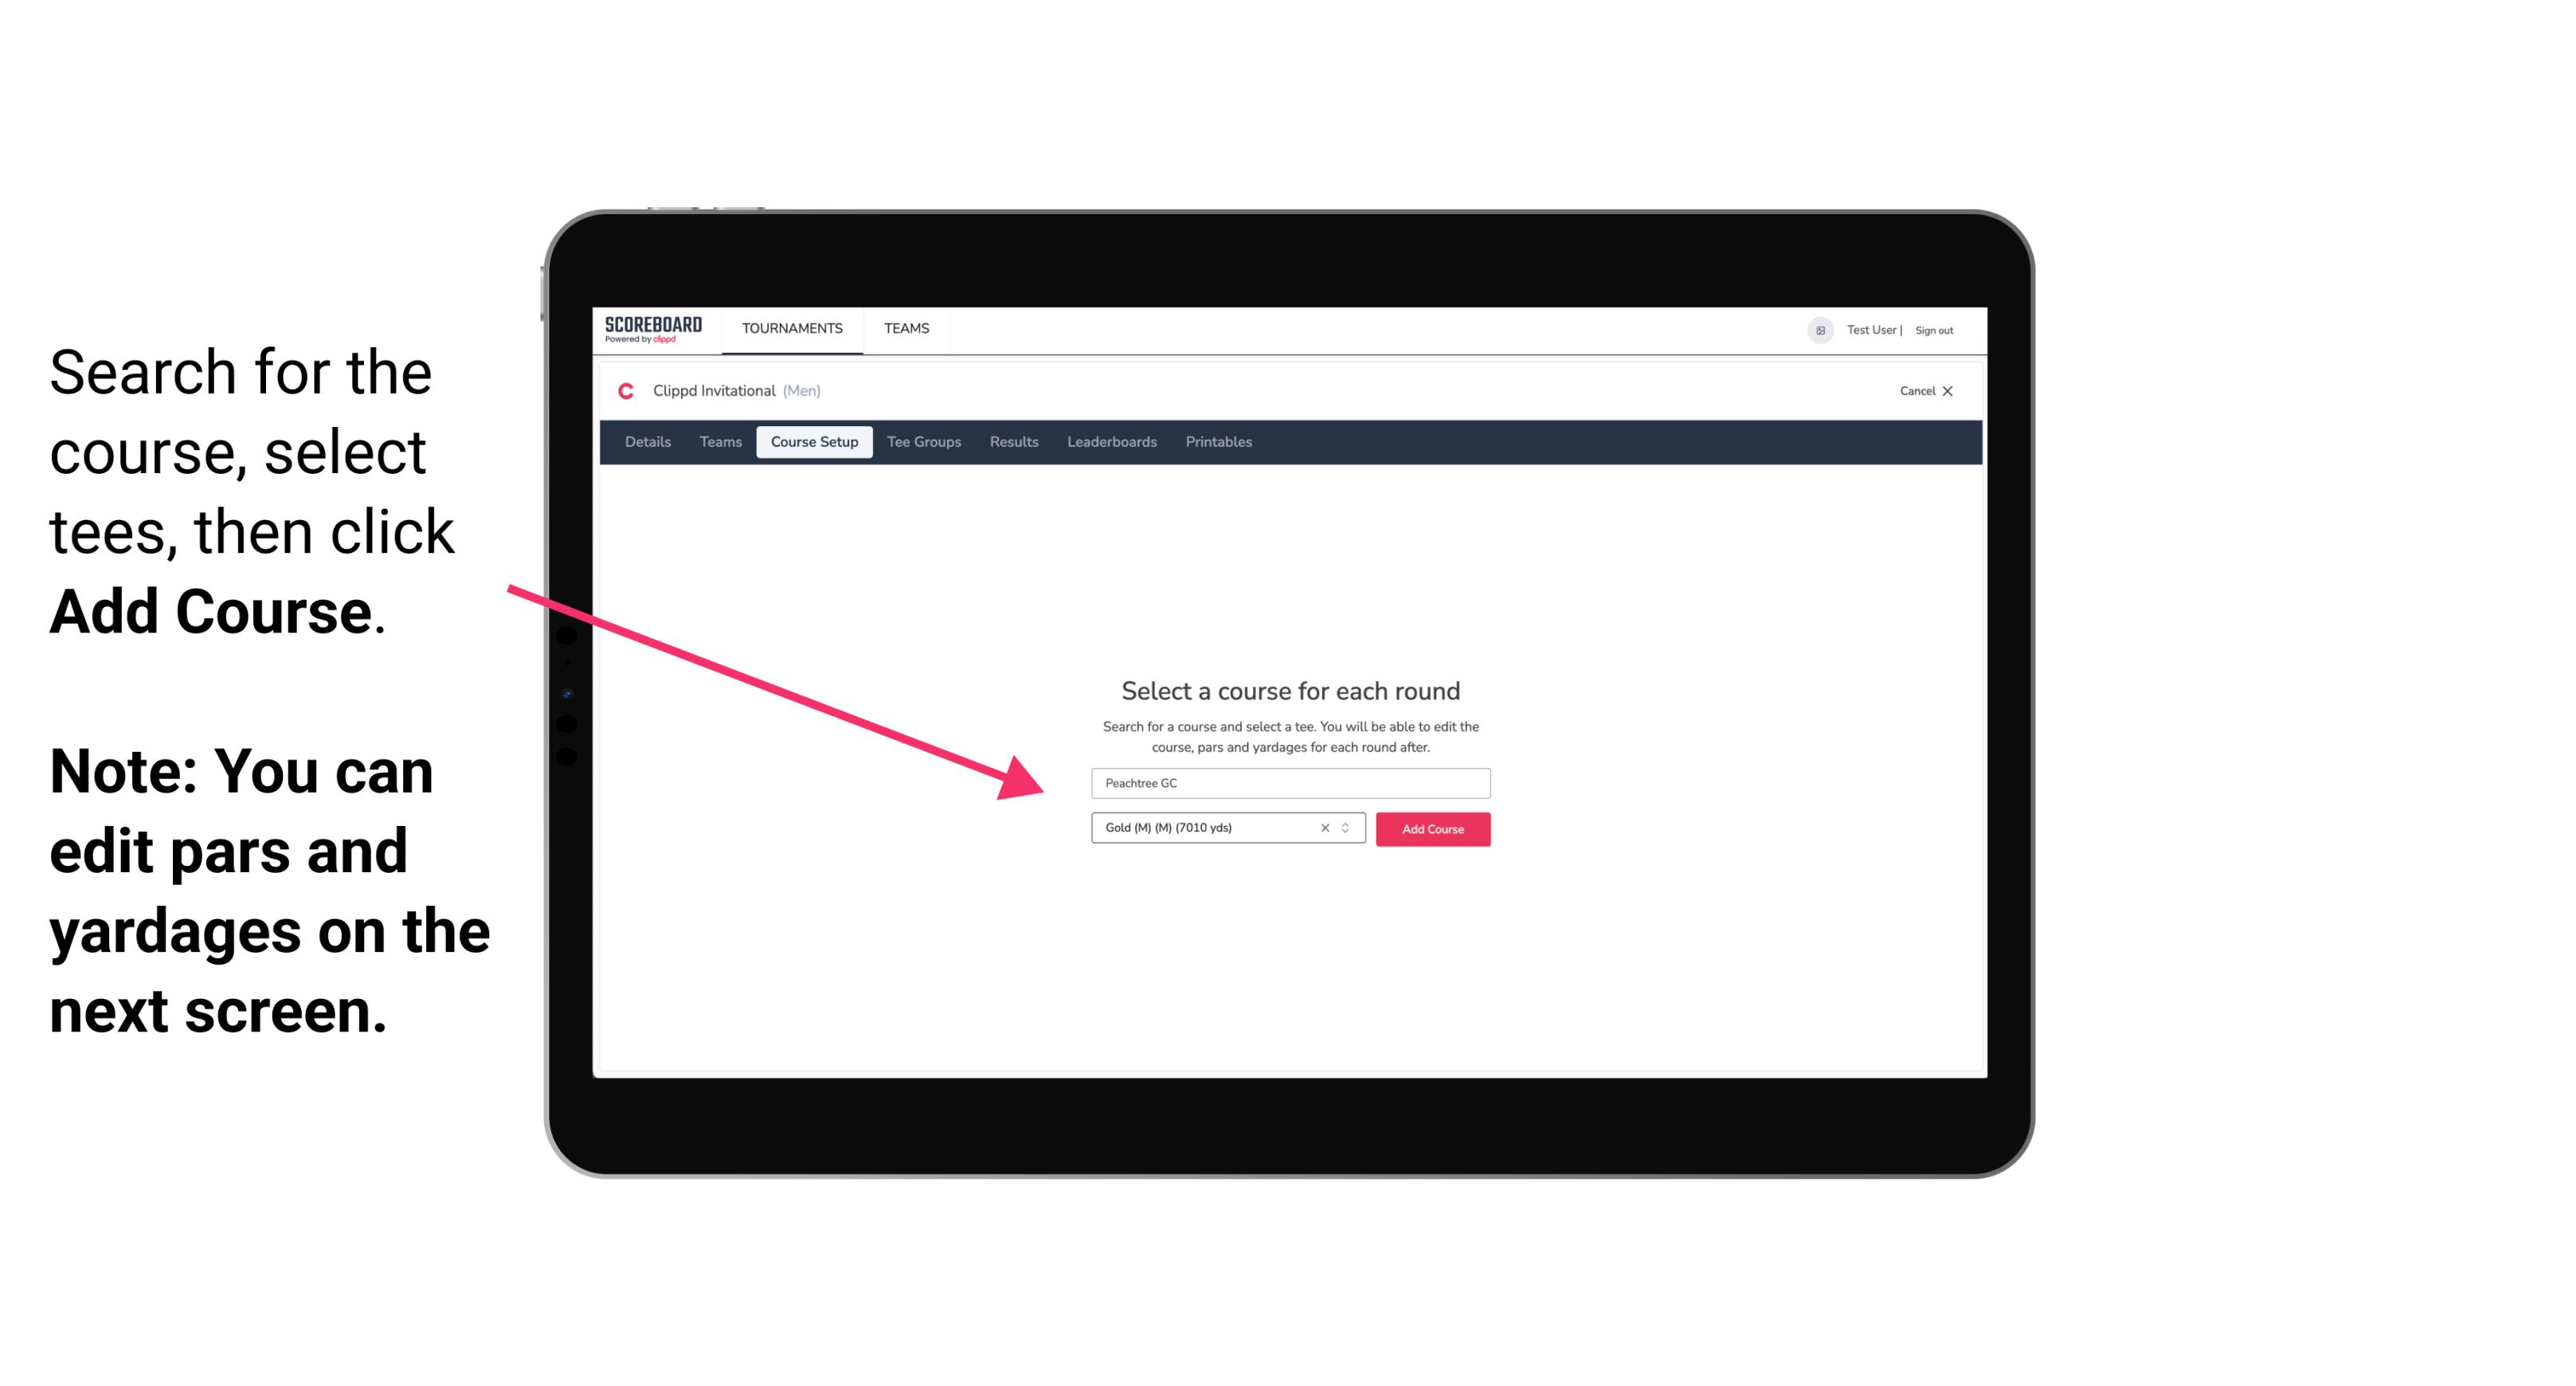The width and height of the screenshot is (2576, 1386).
Task: Click the Peachtree GC search field
Action: tap(1288, 780)
